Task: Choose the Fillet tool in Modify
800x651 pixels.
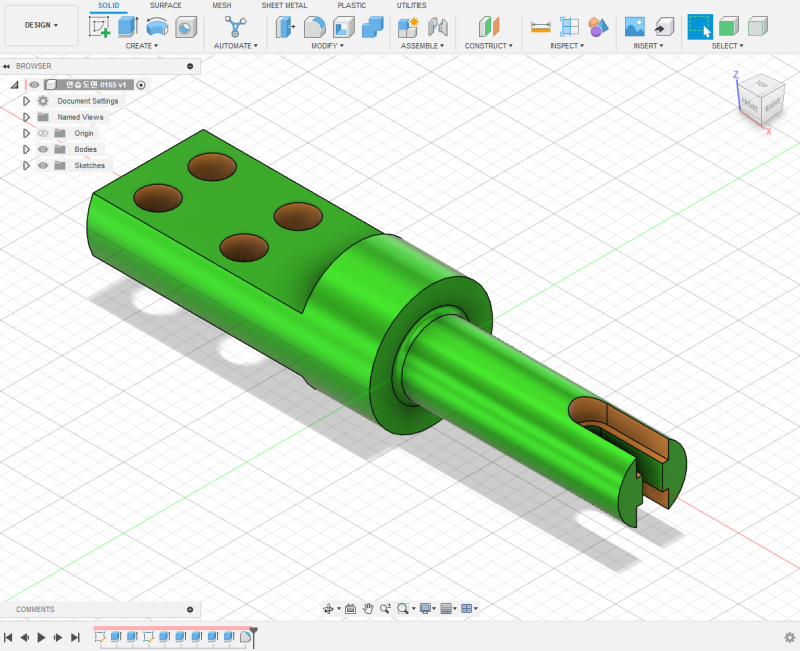Action: 315,27
